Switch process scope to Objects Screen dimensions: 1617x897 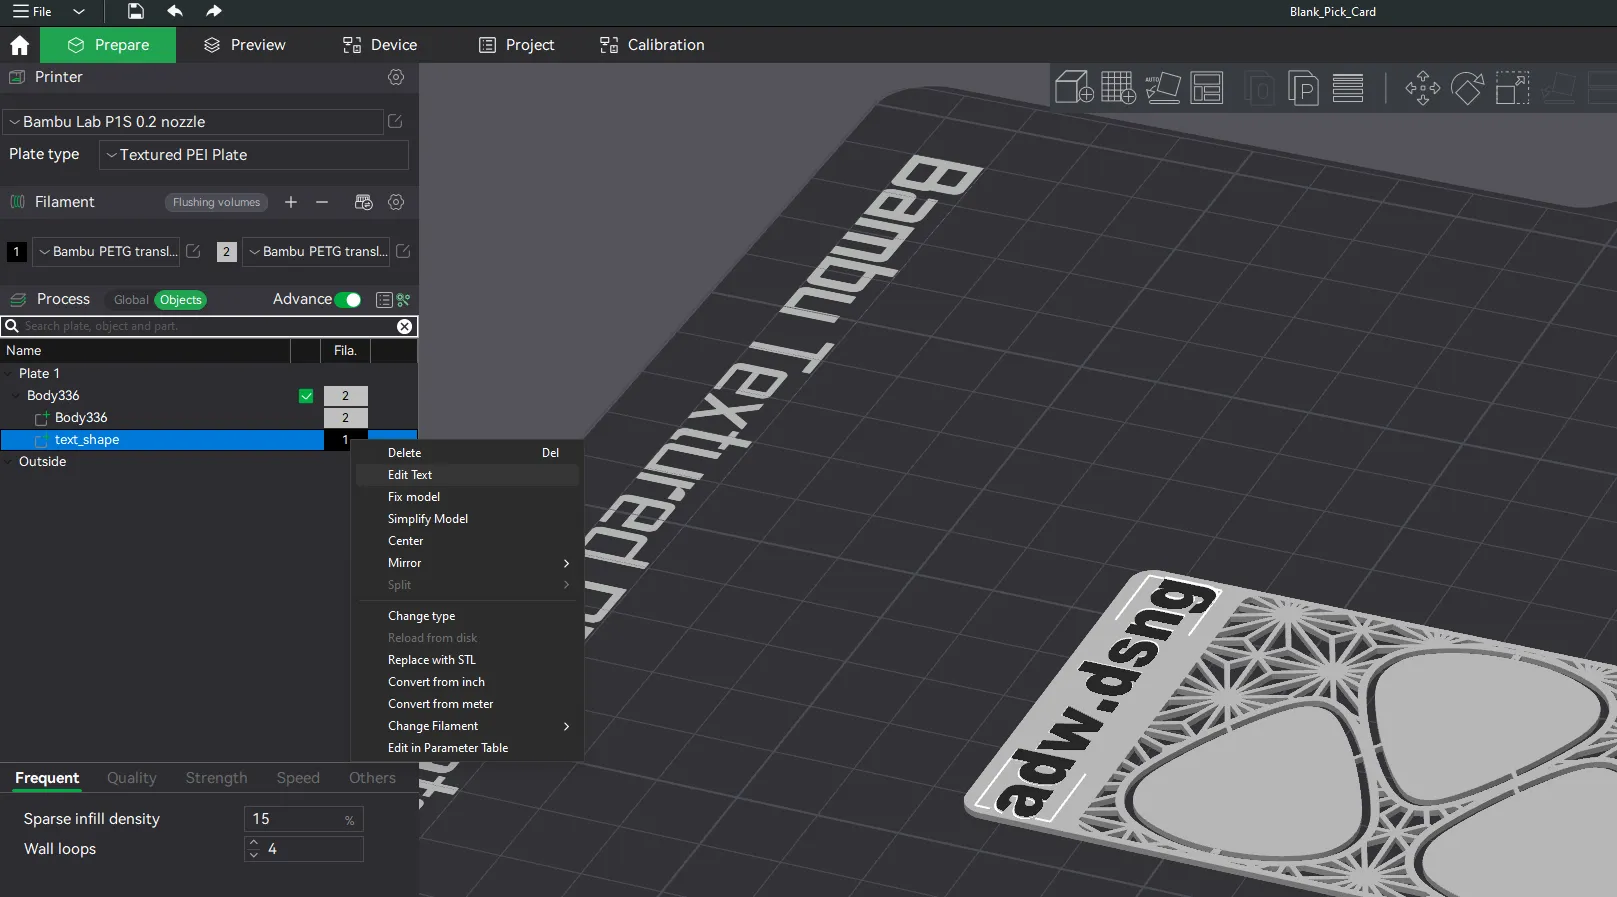(180, 300)
